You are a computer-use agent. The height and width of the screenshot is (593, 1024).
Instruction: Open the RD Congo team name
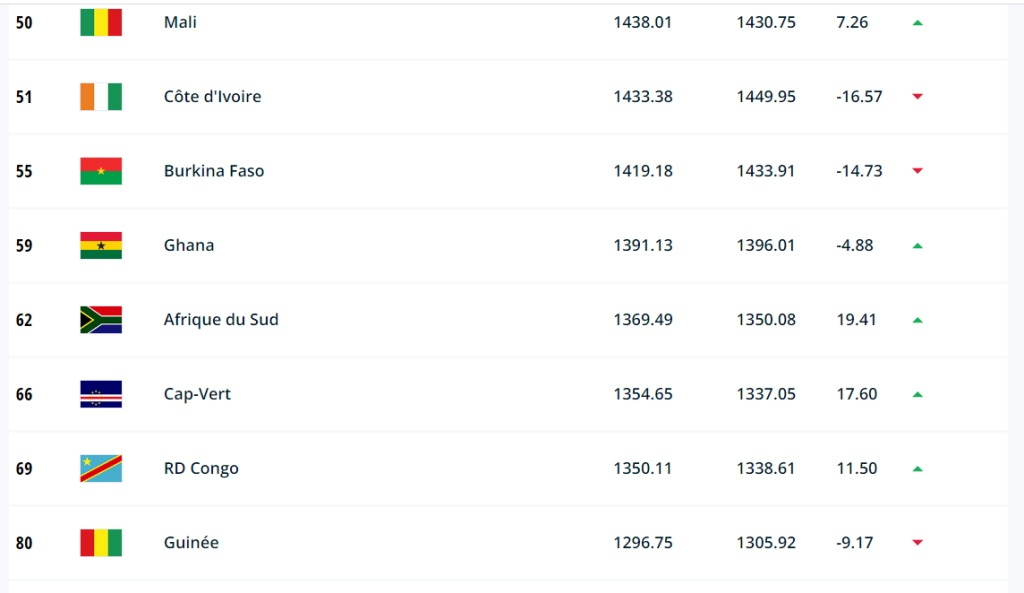click(201, 468)
